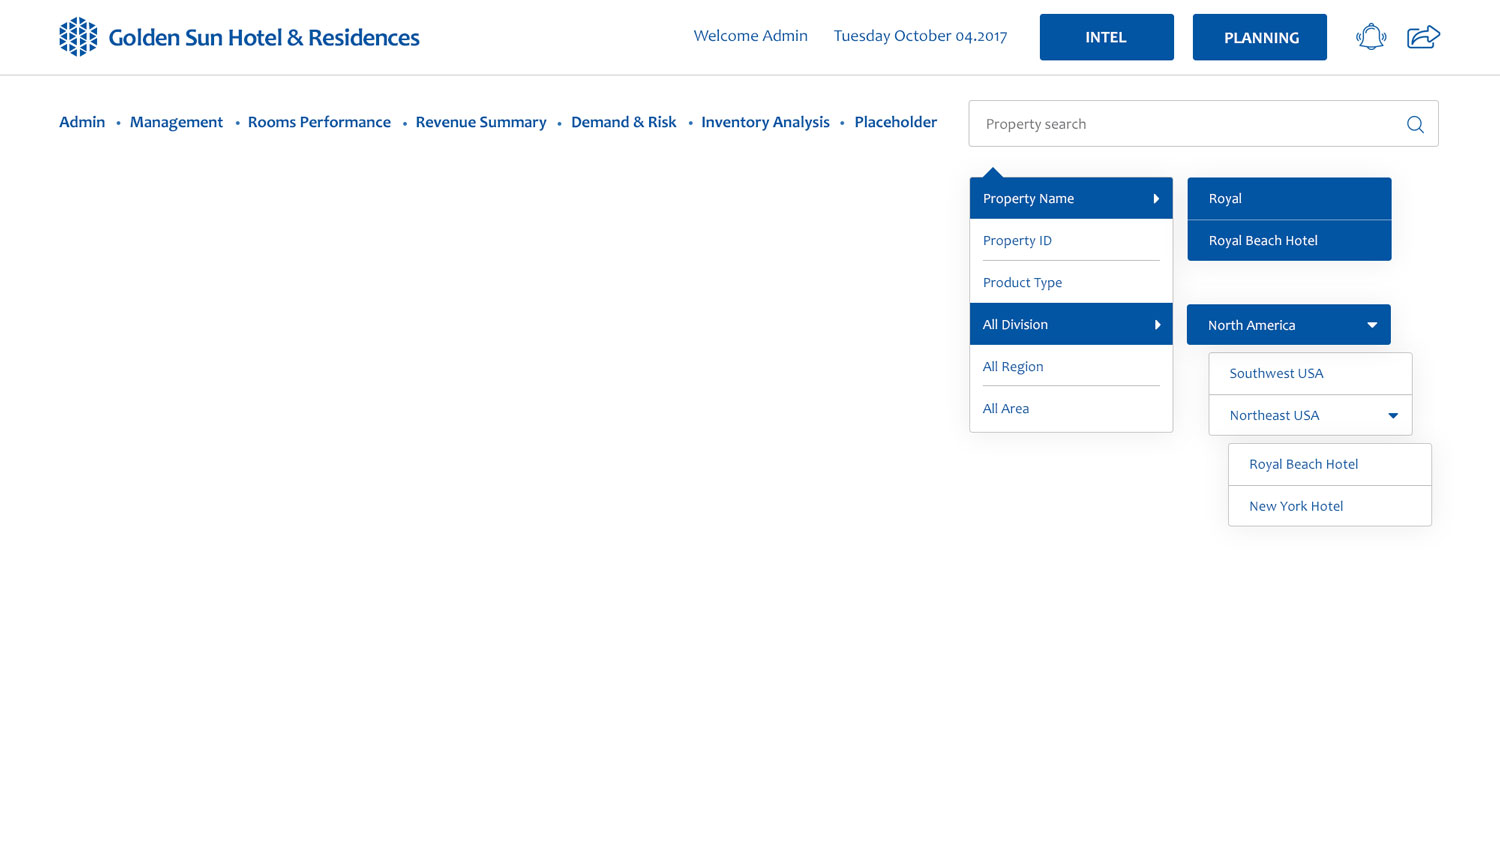Open the notifications bell icon
Screen dimensions: 1500x848
1371,37
